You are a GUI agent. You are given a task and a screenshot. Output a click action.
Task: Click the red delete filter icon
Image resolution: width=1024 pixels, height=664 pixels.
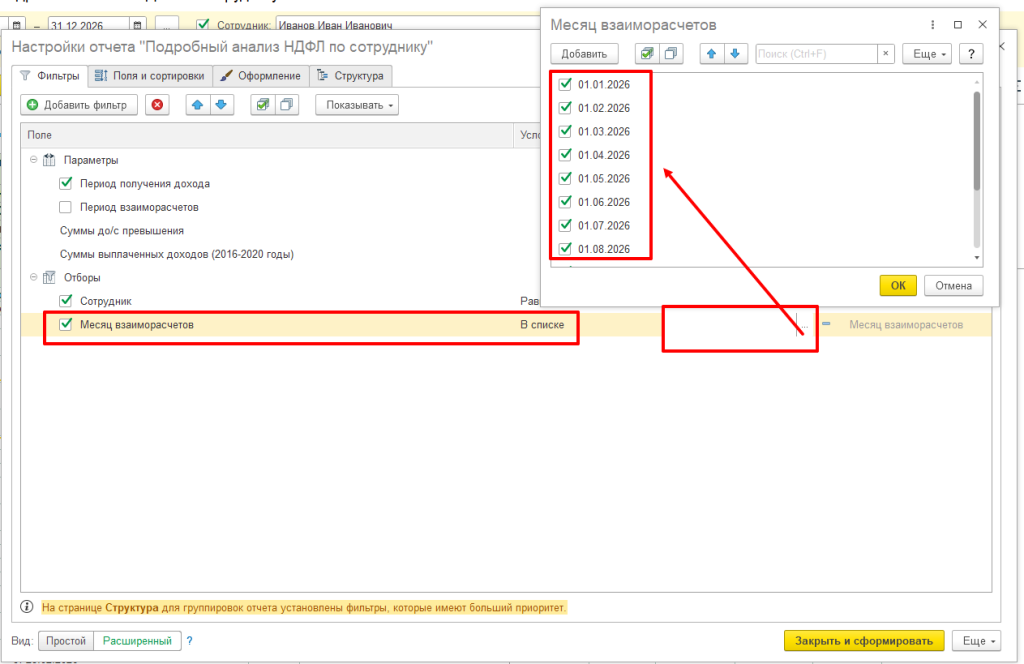(x=156, y=105)
